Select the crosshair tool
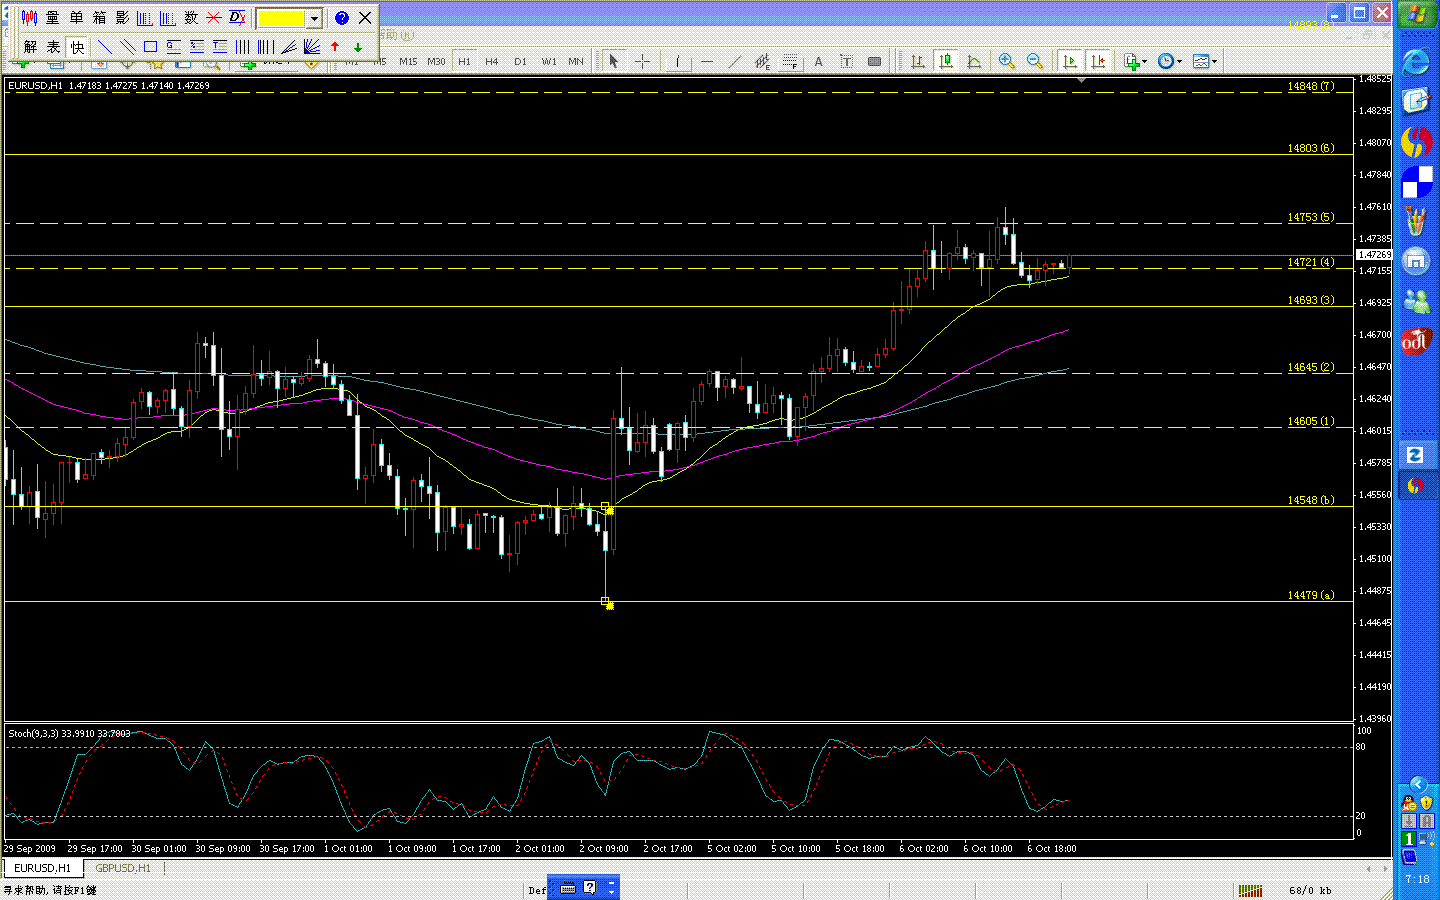1440x900 pixels. (642, 62)
